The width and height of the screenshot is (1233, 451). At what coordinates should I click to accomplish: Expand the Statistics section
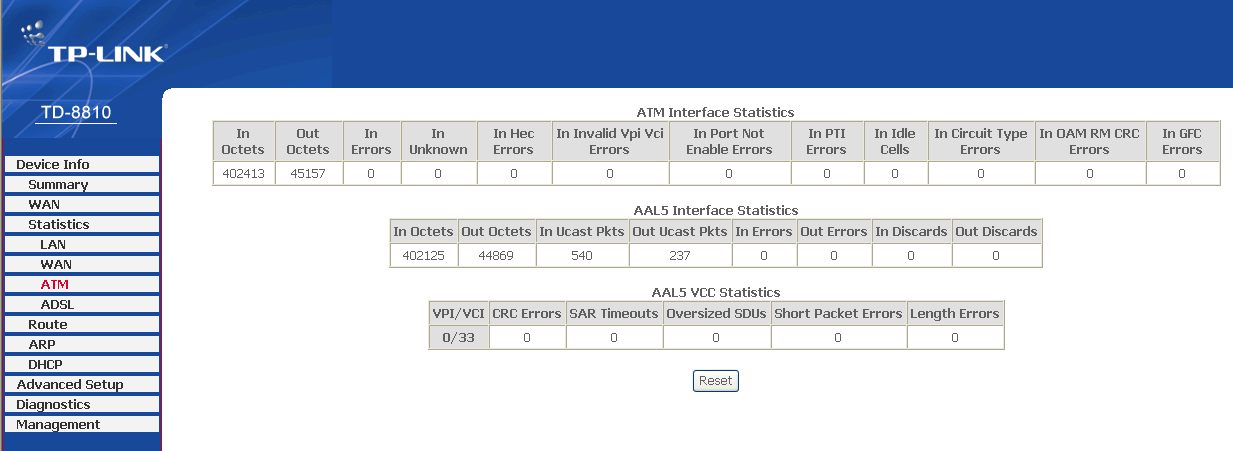tap(59, 224)
